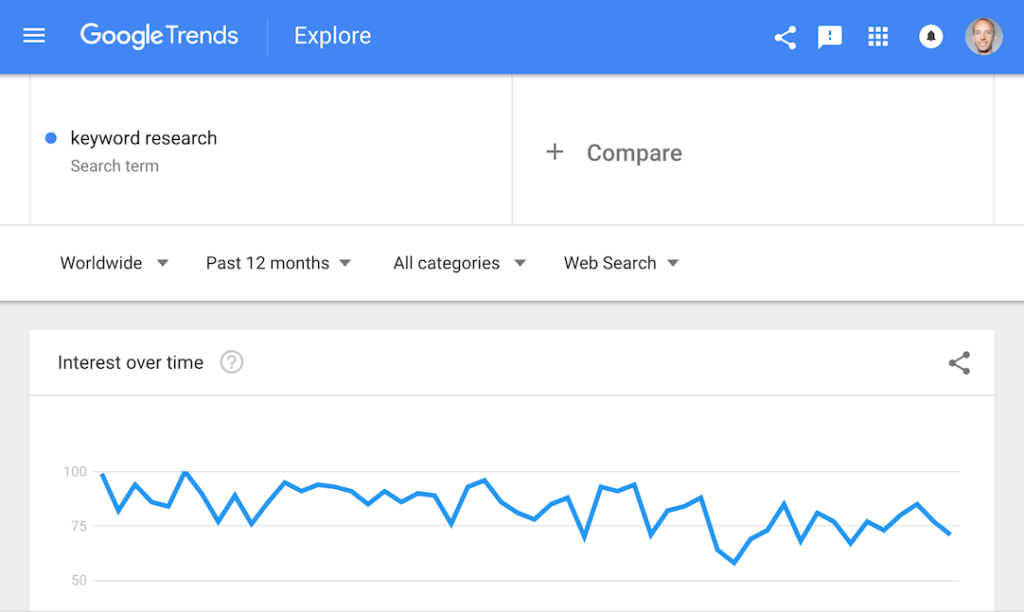Go to Google Trends home logo
The width and height of the screenshot is (1024, 612).
click(x=159, y=36)
